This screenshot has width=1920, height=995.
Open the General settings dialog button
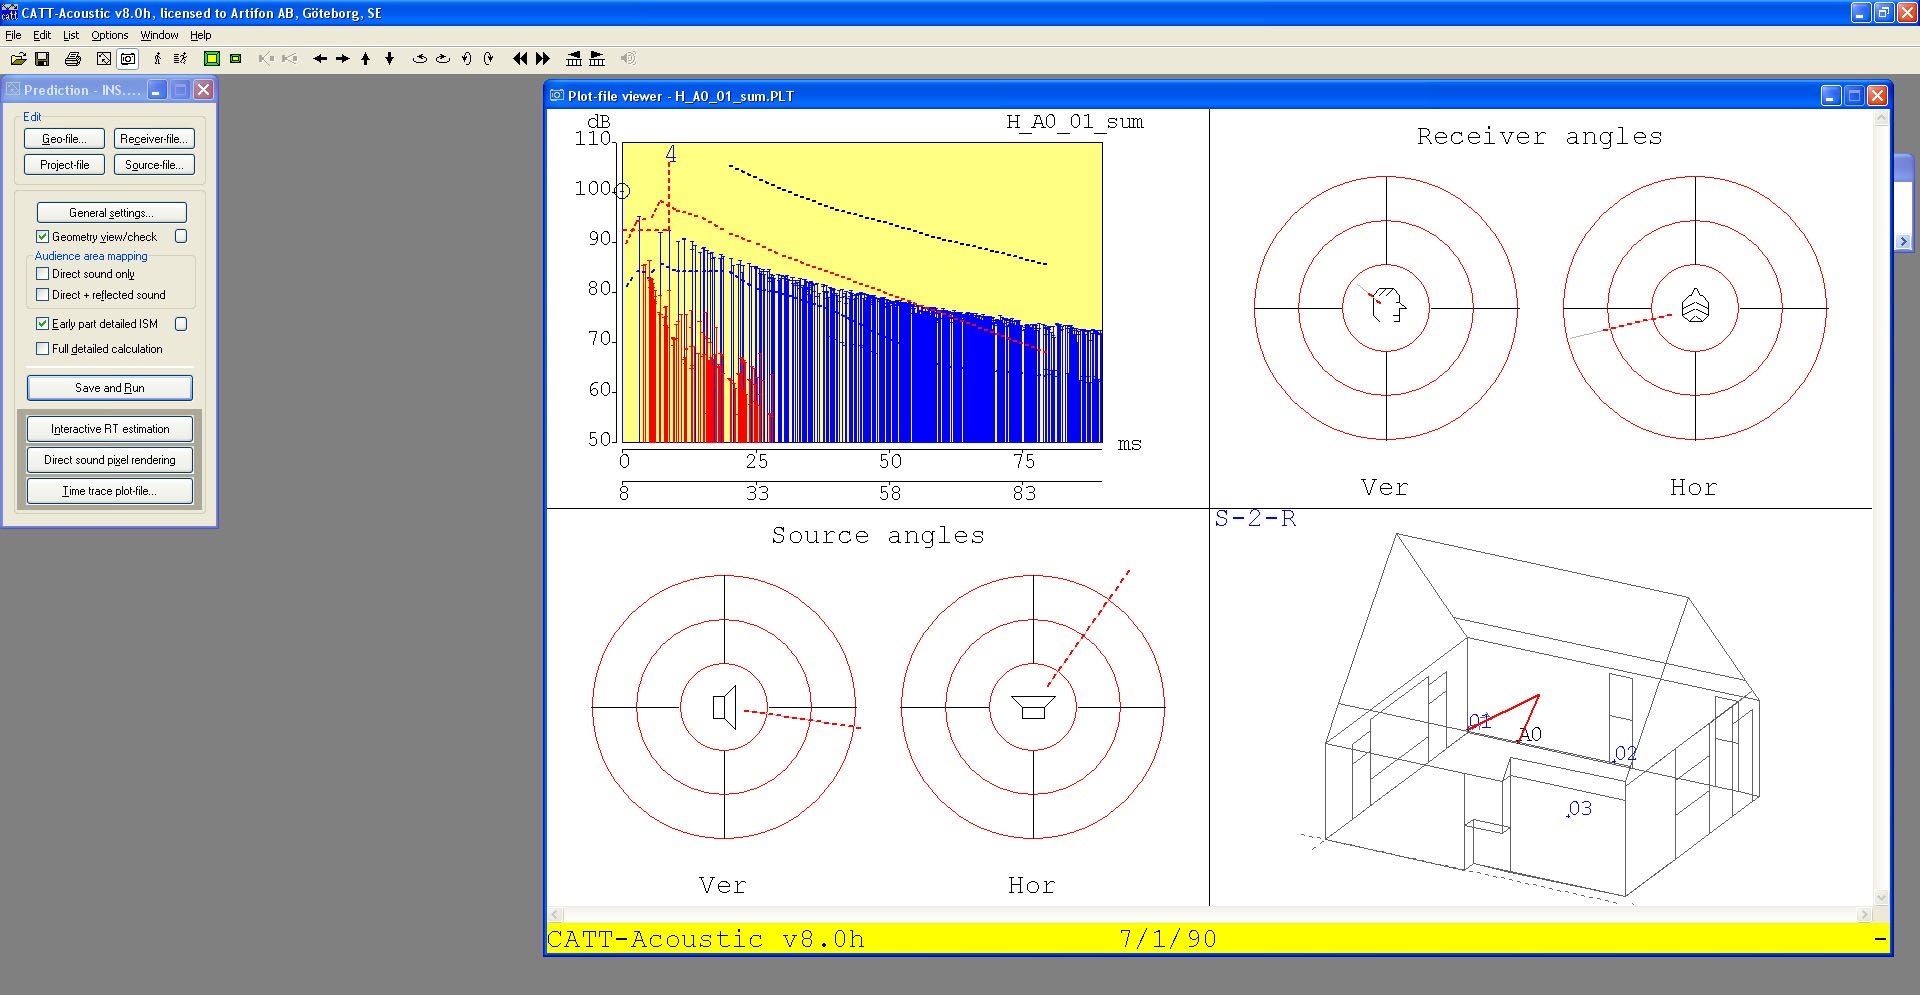[111, 213]
